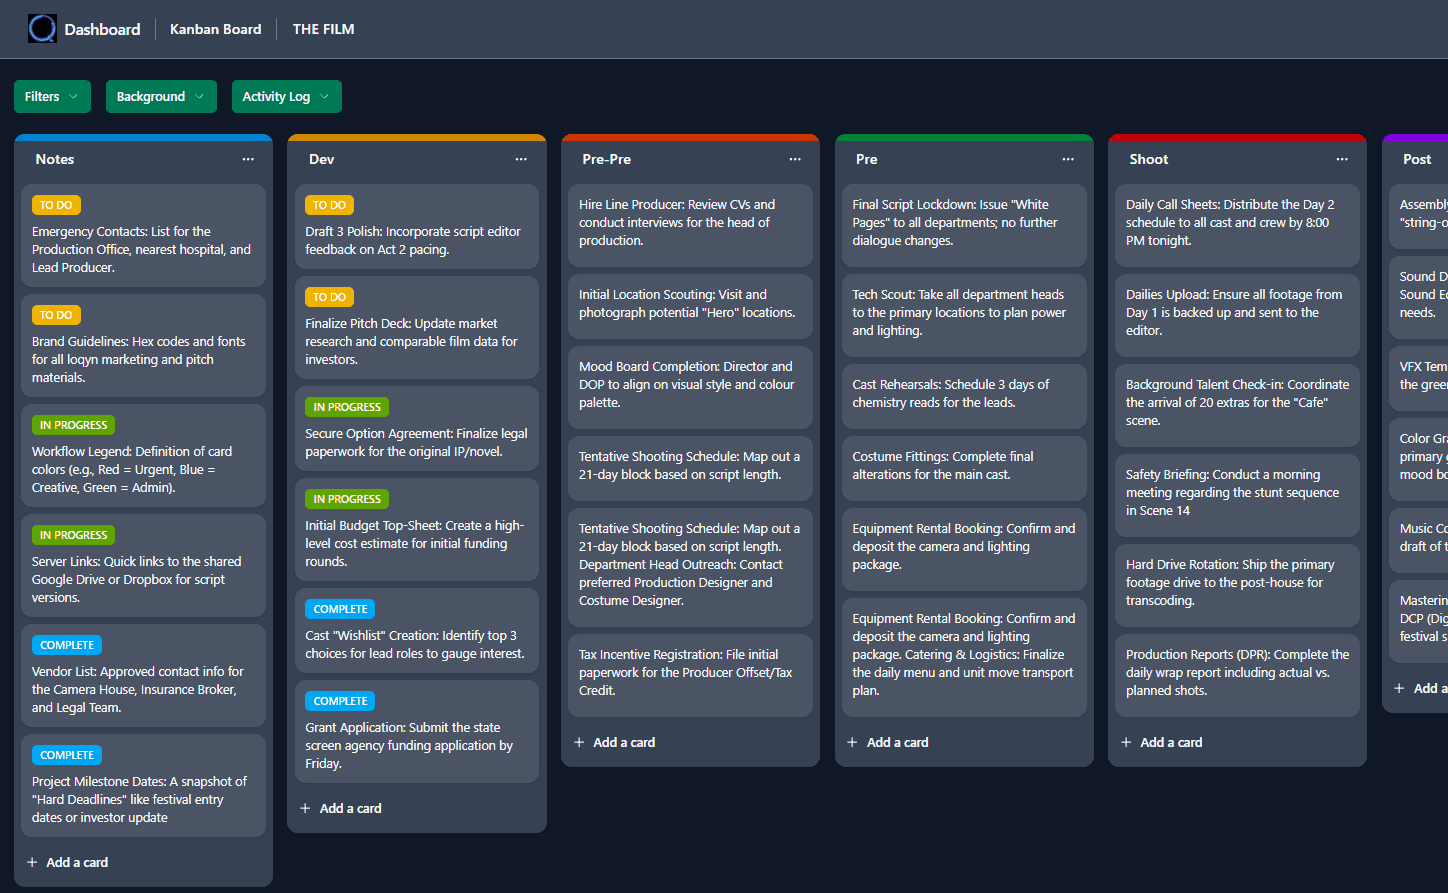Click Add a card in the Shoot column

point(1170,741)
